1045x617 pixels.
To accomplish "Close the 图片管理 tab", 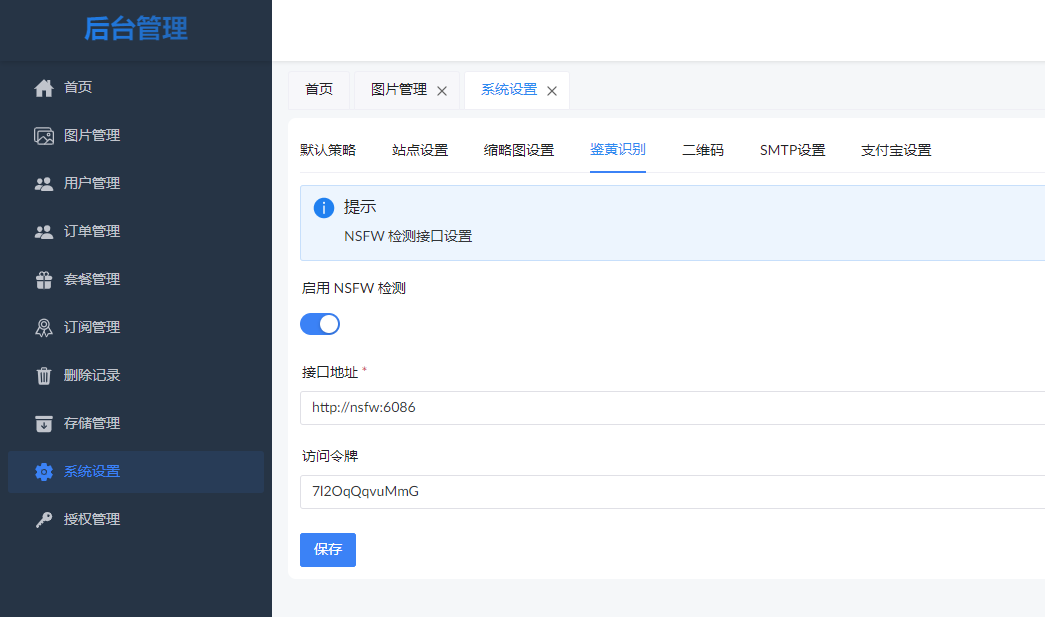I will point(442,91).
